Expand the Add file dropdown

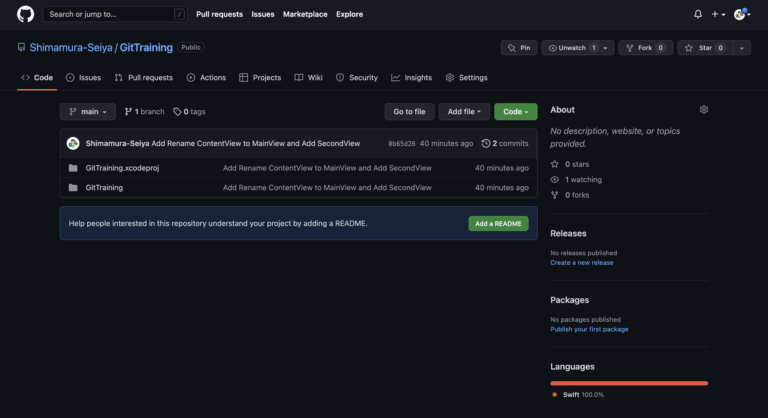pyautogui.click(x=464, y=112)
